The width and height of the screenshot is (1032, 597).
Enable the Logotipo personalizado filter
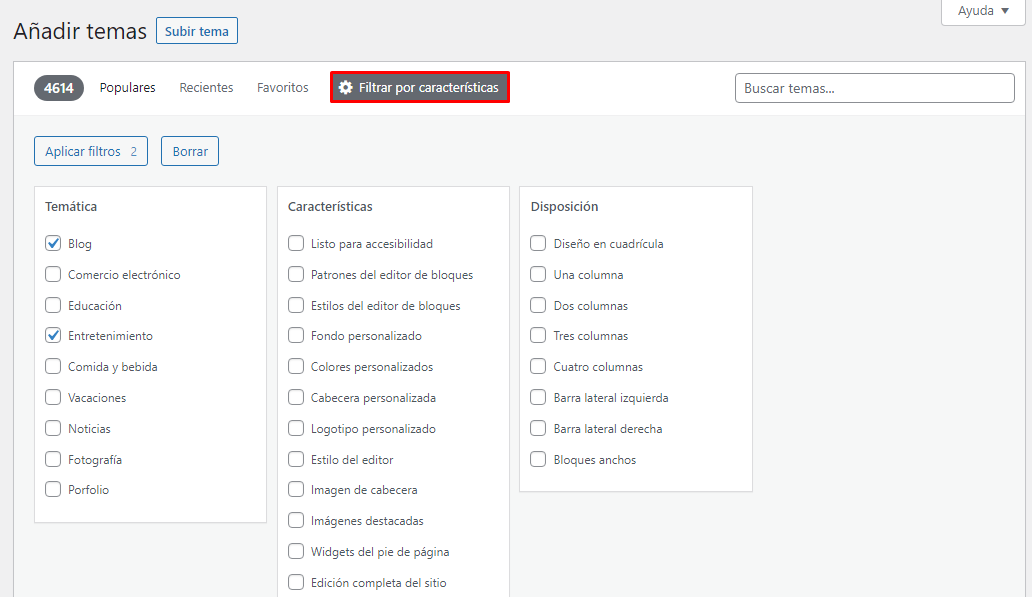(x=296, y=428)
